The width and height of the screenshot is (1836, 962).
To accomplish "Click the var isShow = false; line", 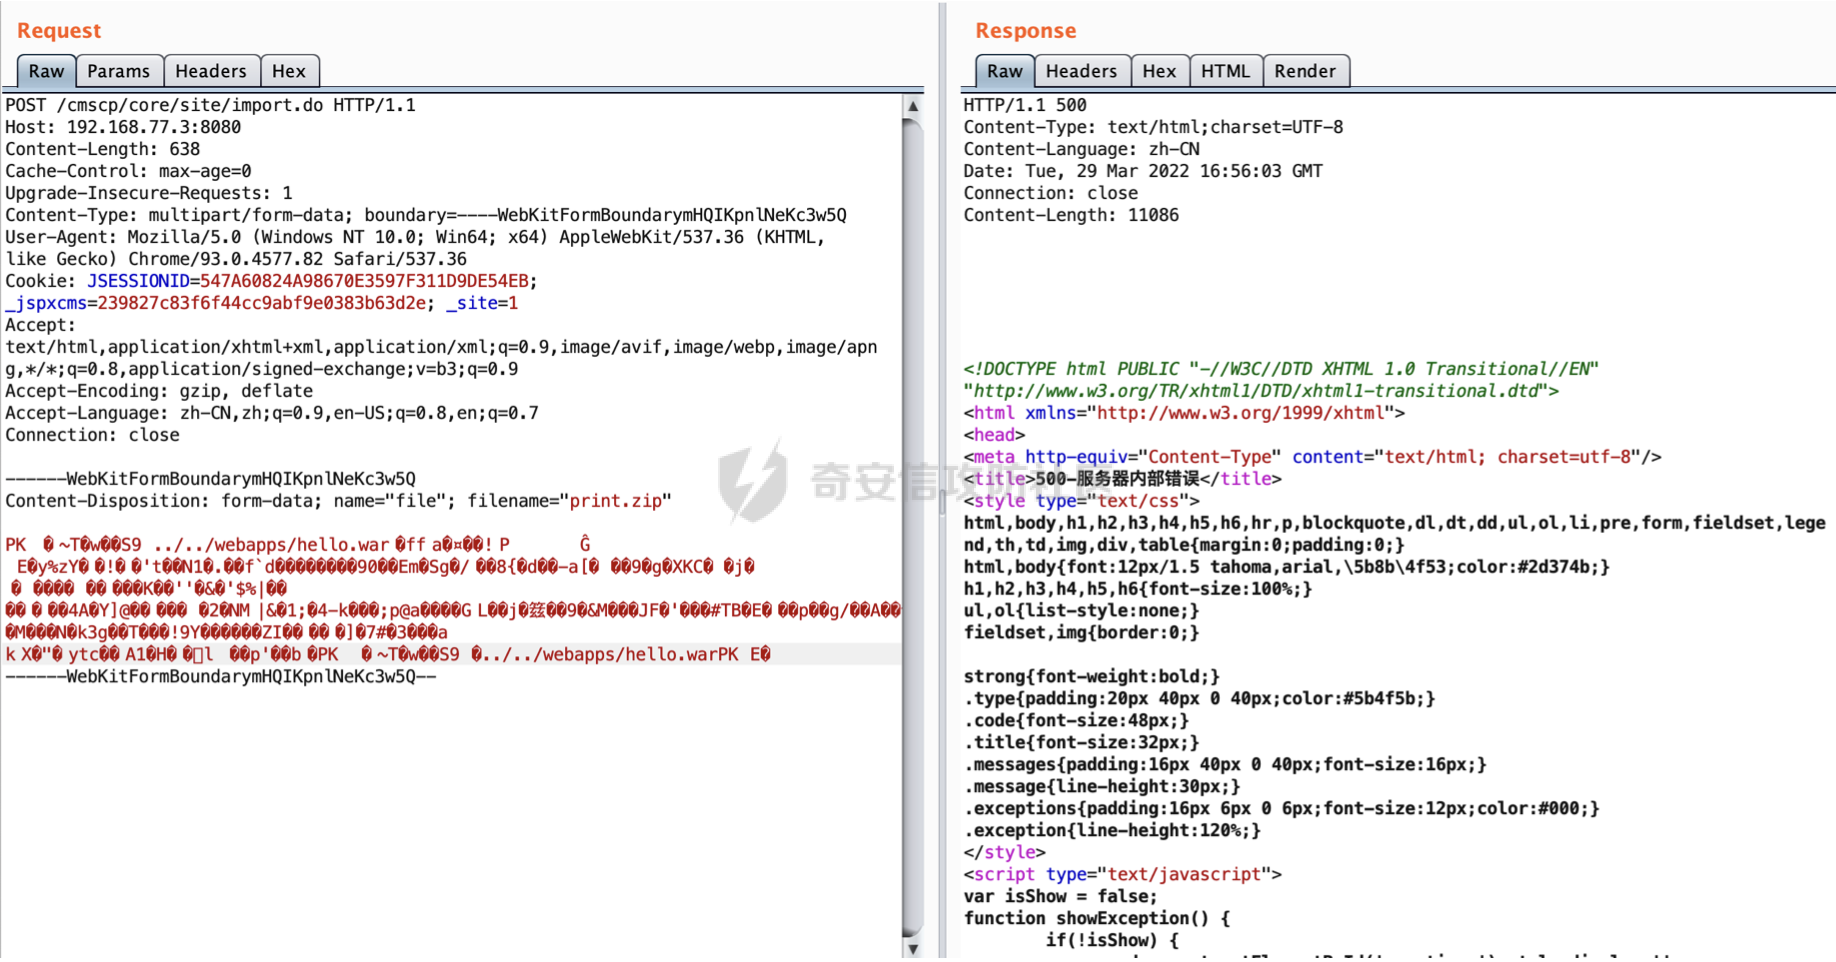I will [x=1060, y=897].
